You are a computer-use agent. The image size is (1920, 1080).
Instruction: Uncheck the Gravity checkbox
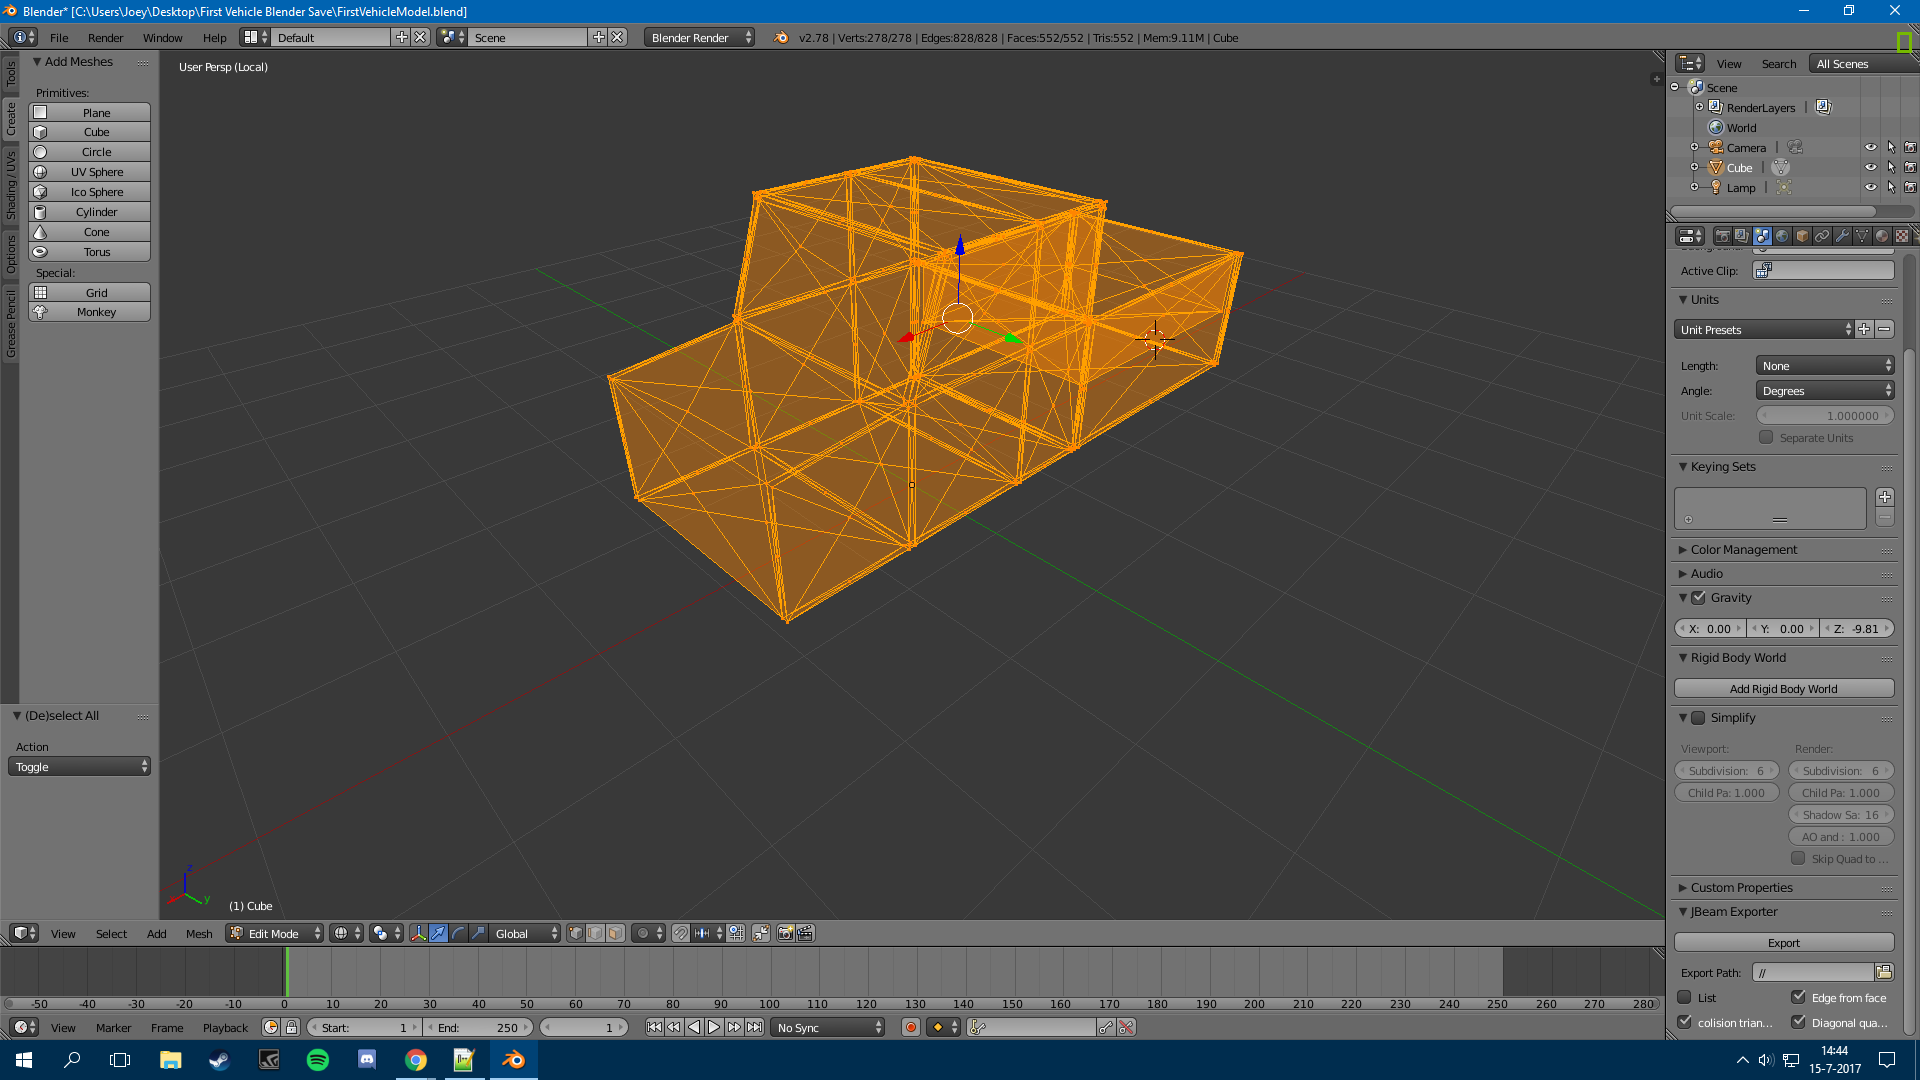coord(1698,597)
